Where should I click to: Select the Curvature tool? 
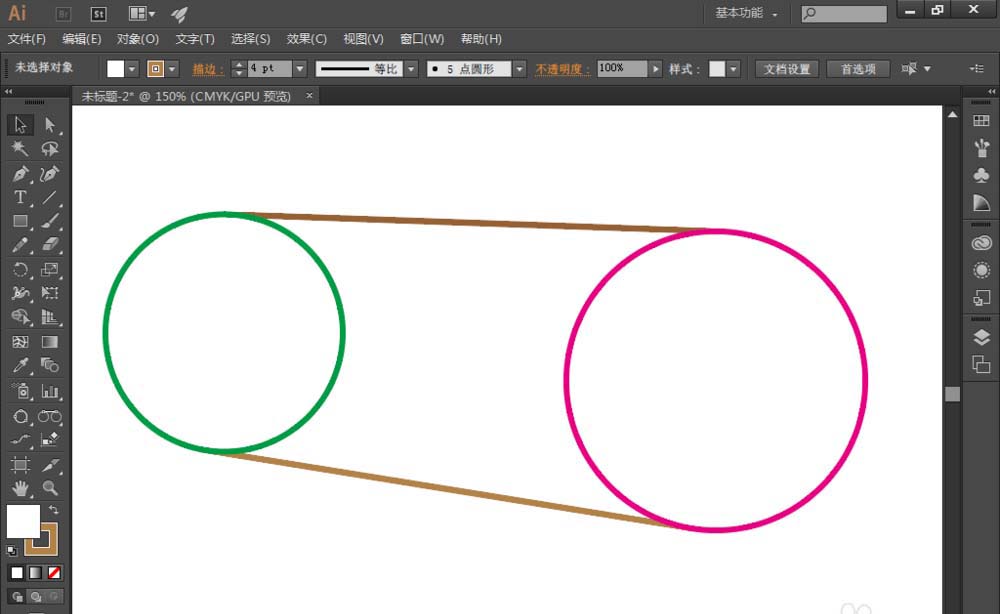[50, 173]
